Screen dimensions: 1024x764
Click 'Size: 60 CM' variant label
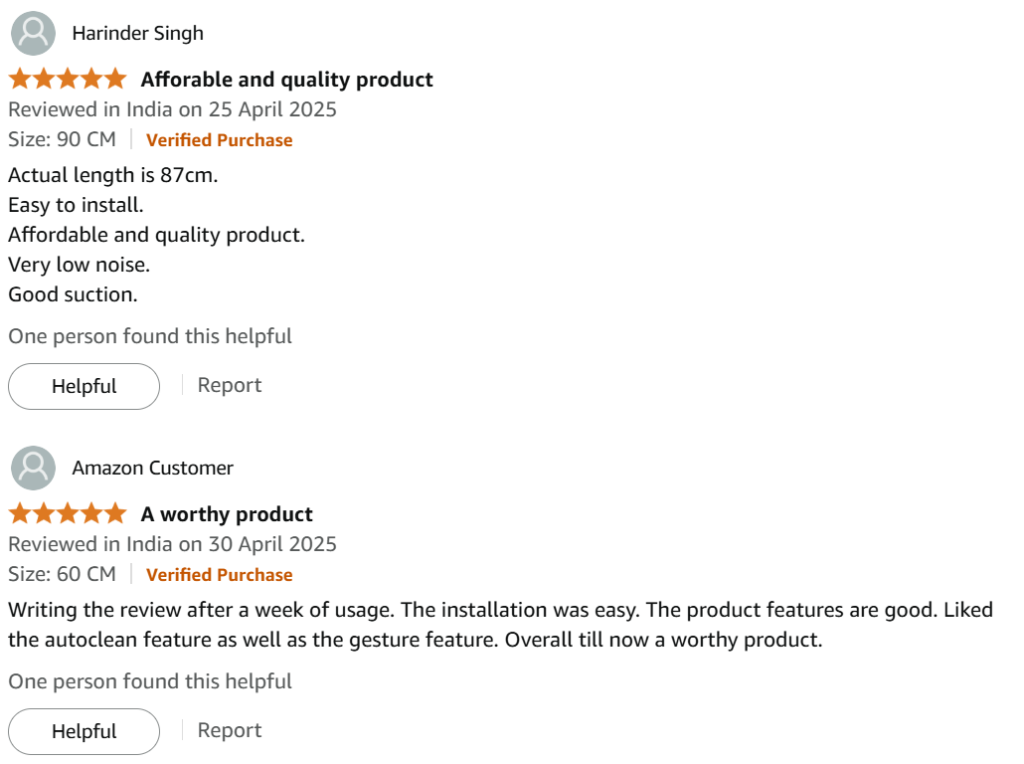[62, 575]
